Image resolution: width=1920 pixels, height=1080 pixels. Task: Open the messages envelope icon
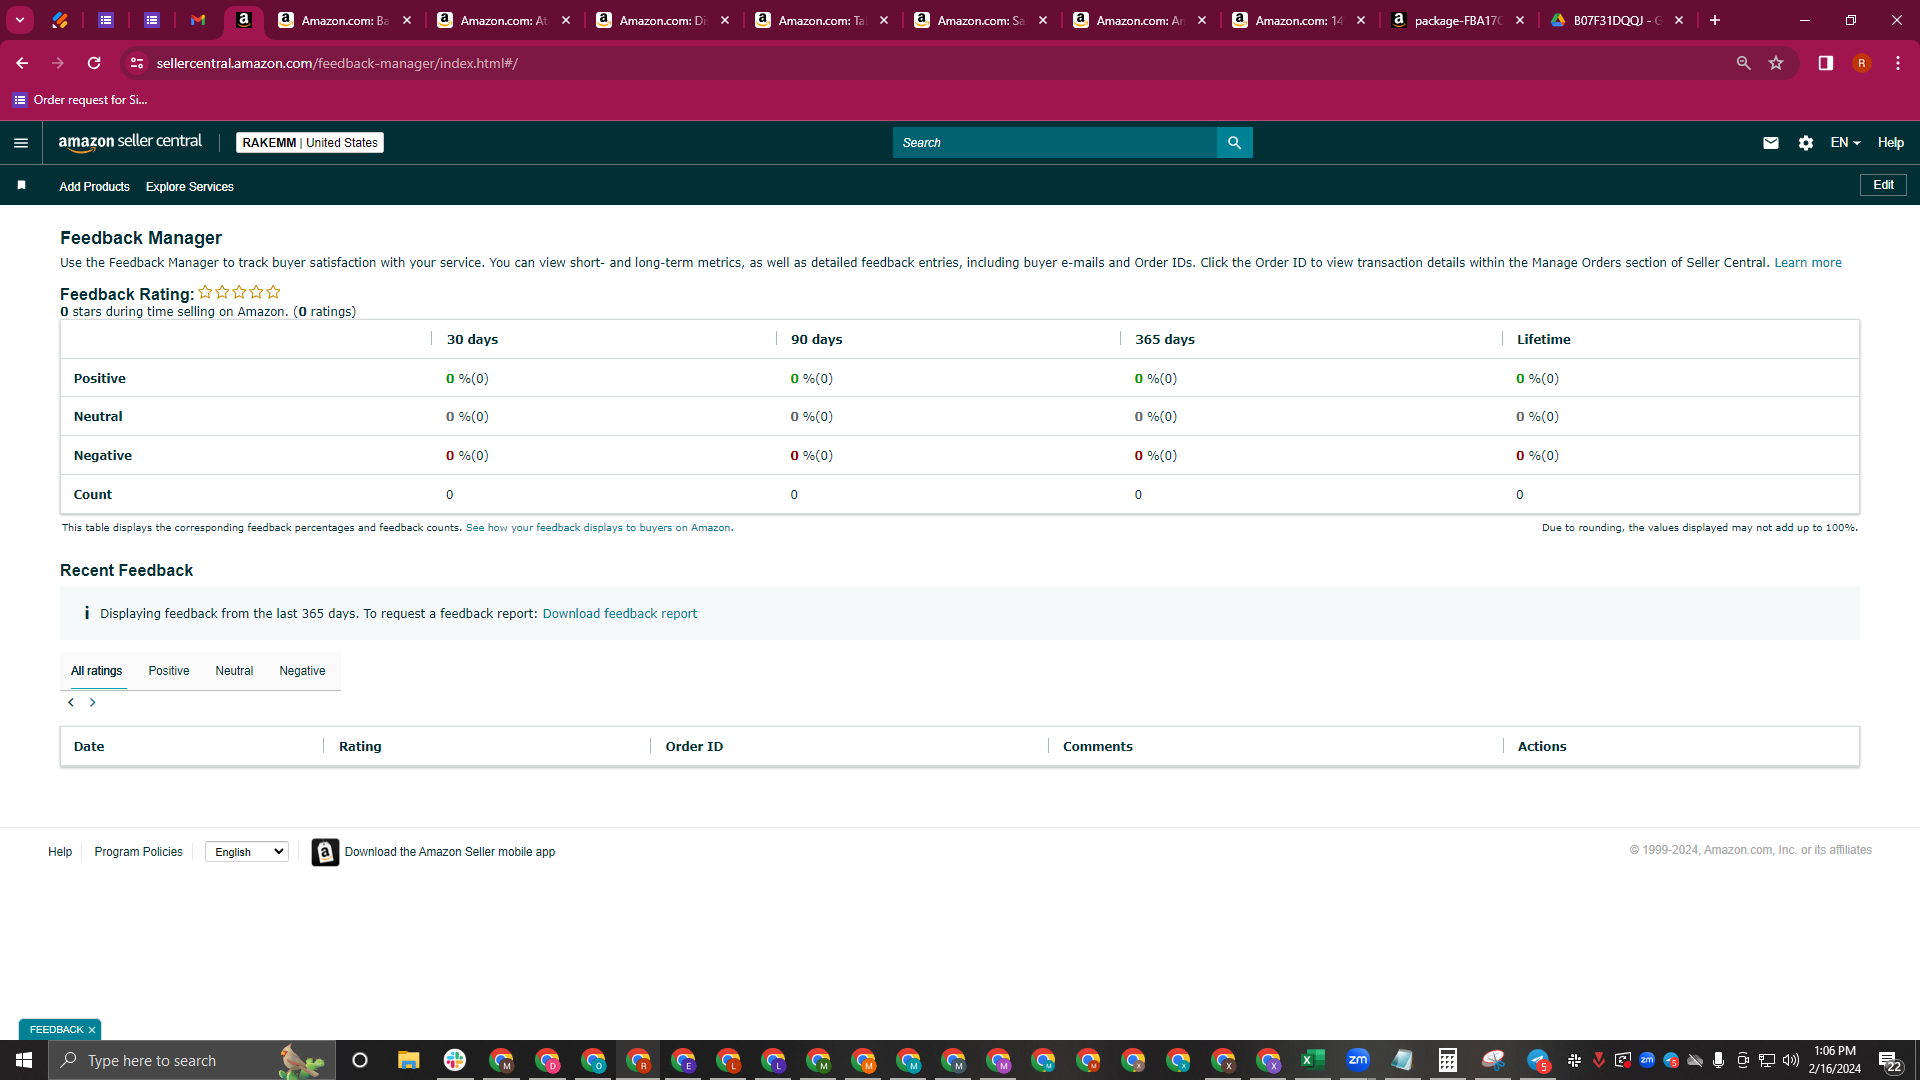point(1770,143)
